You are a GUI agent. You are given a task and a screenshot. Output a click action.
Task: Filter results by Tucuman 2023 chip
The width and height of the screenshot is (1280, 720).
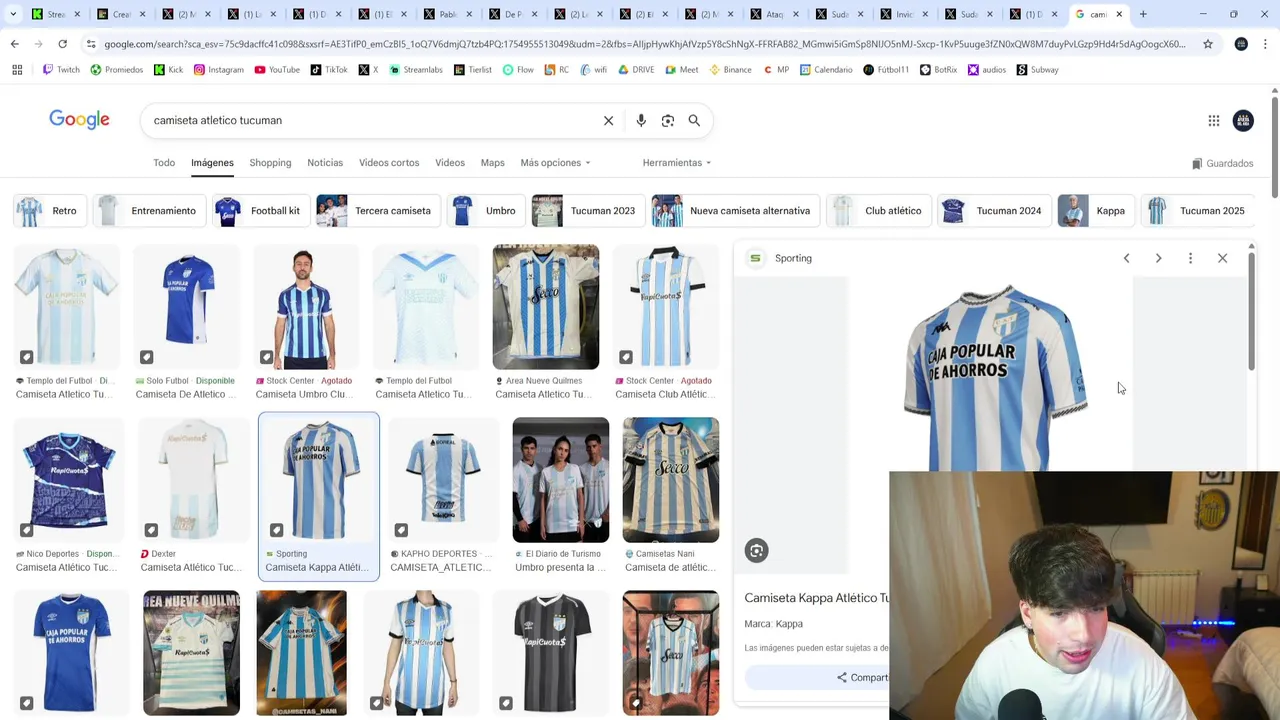(588, 211)
